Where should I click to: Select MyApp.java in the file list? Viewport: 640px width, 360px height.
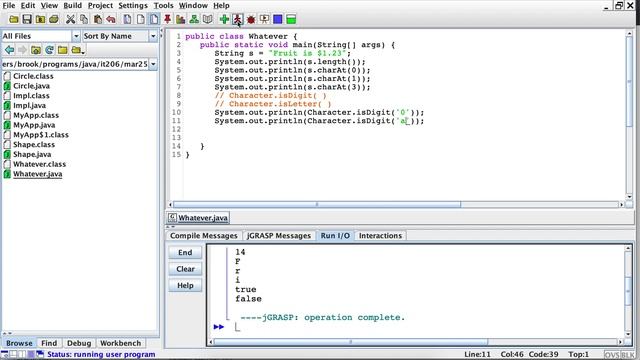coord(34,125)
